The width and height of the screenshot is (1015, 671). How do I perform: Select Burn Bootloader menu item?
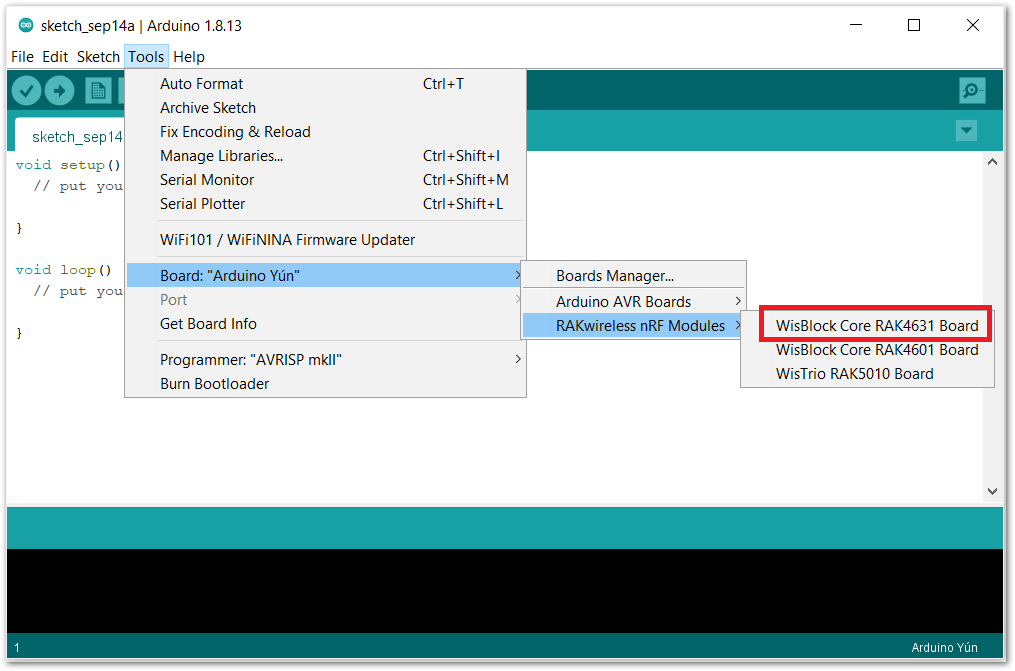325,384
